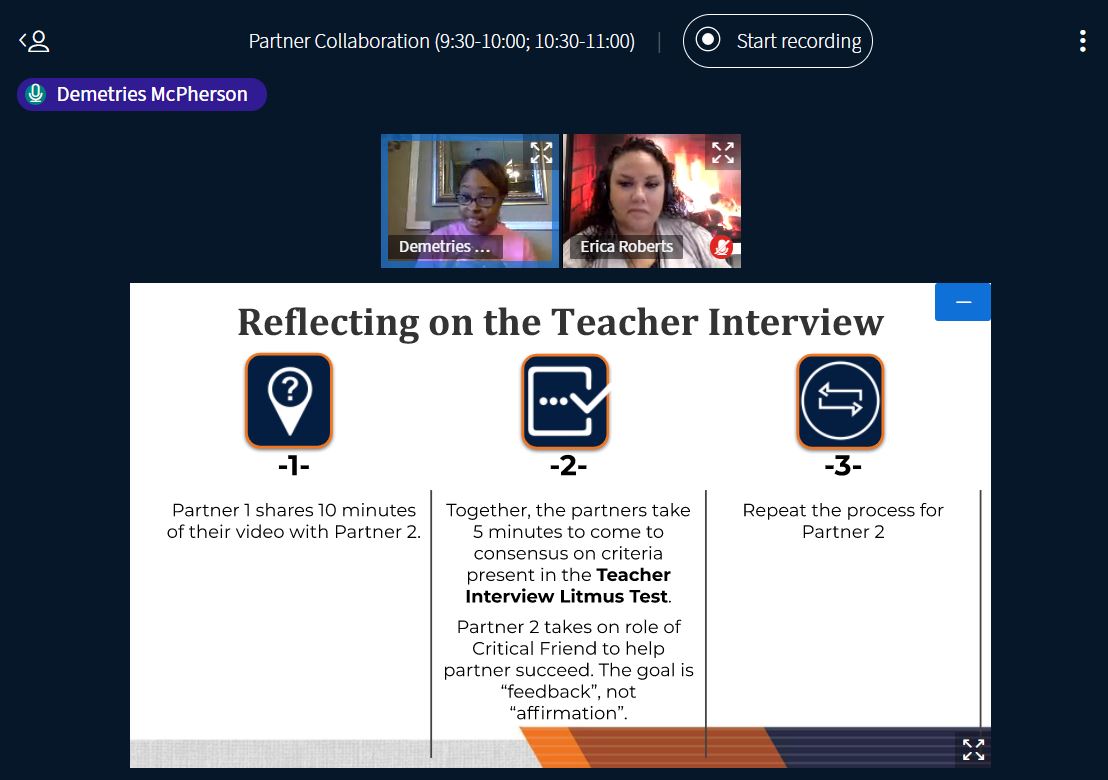Click the checklist checkmark icon for step 2
The height and width of the screenshot is (780, 1108).
click(565, 401)
